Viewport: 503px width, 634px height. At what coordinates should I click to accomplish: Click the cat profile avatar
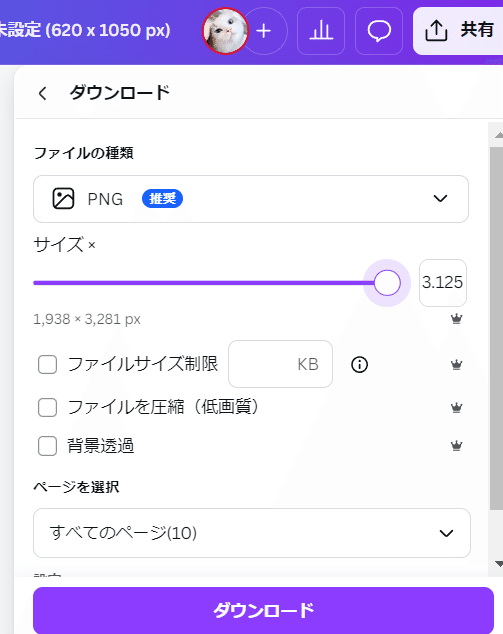coord(225,31)
